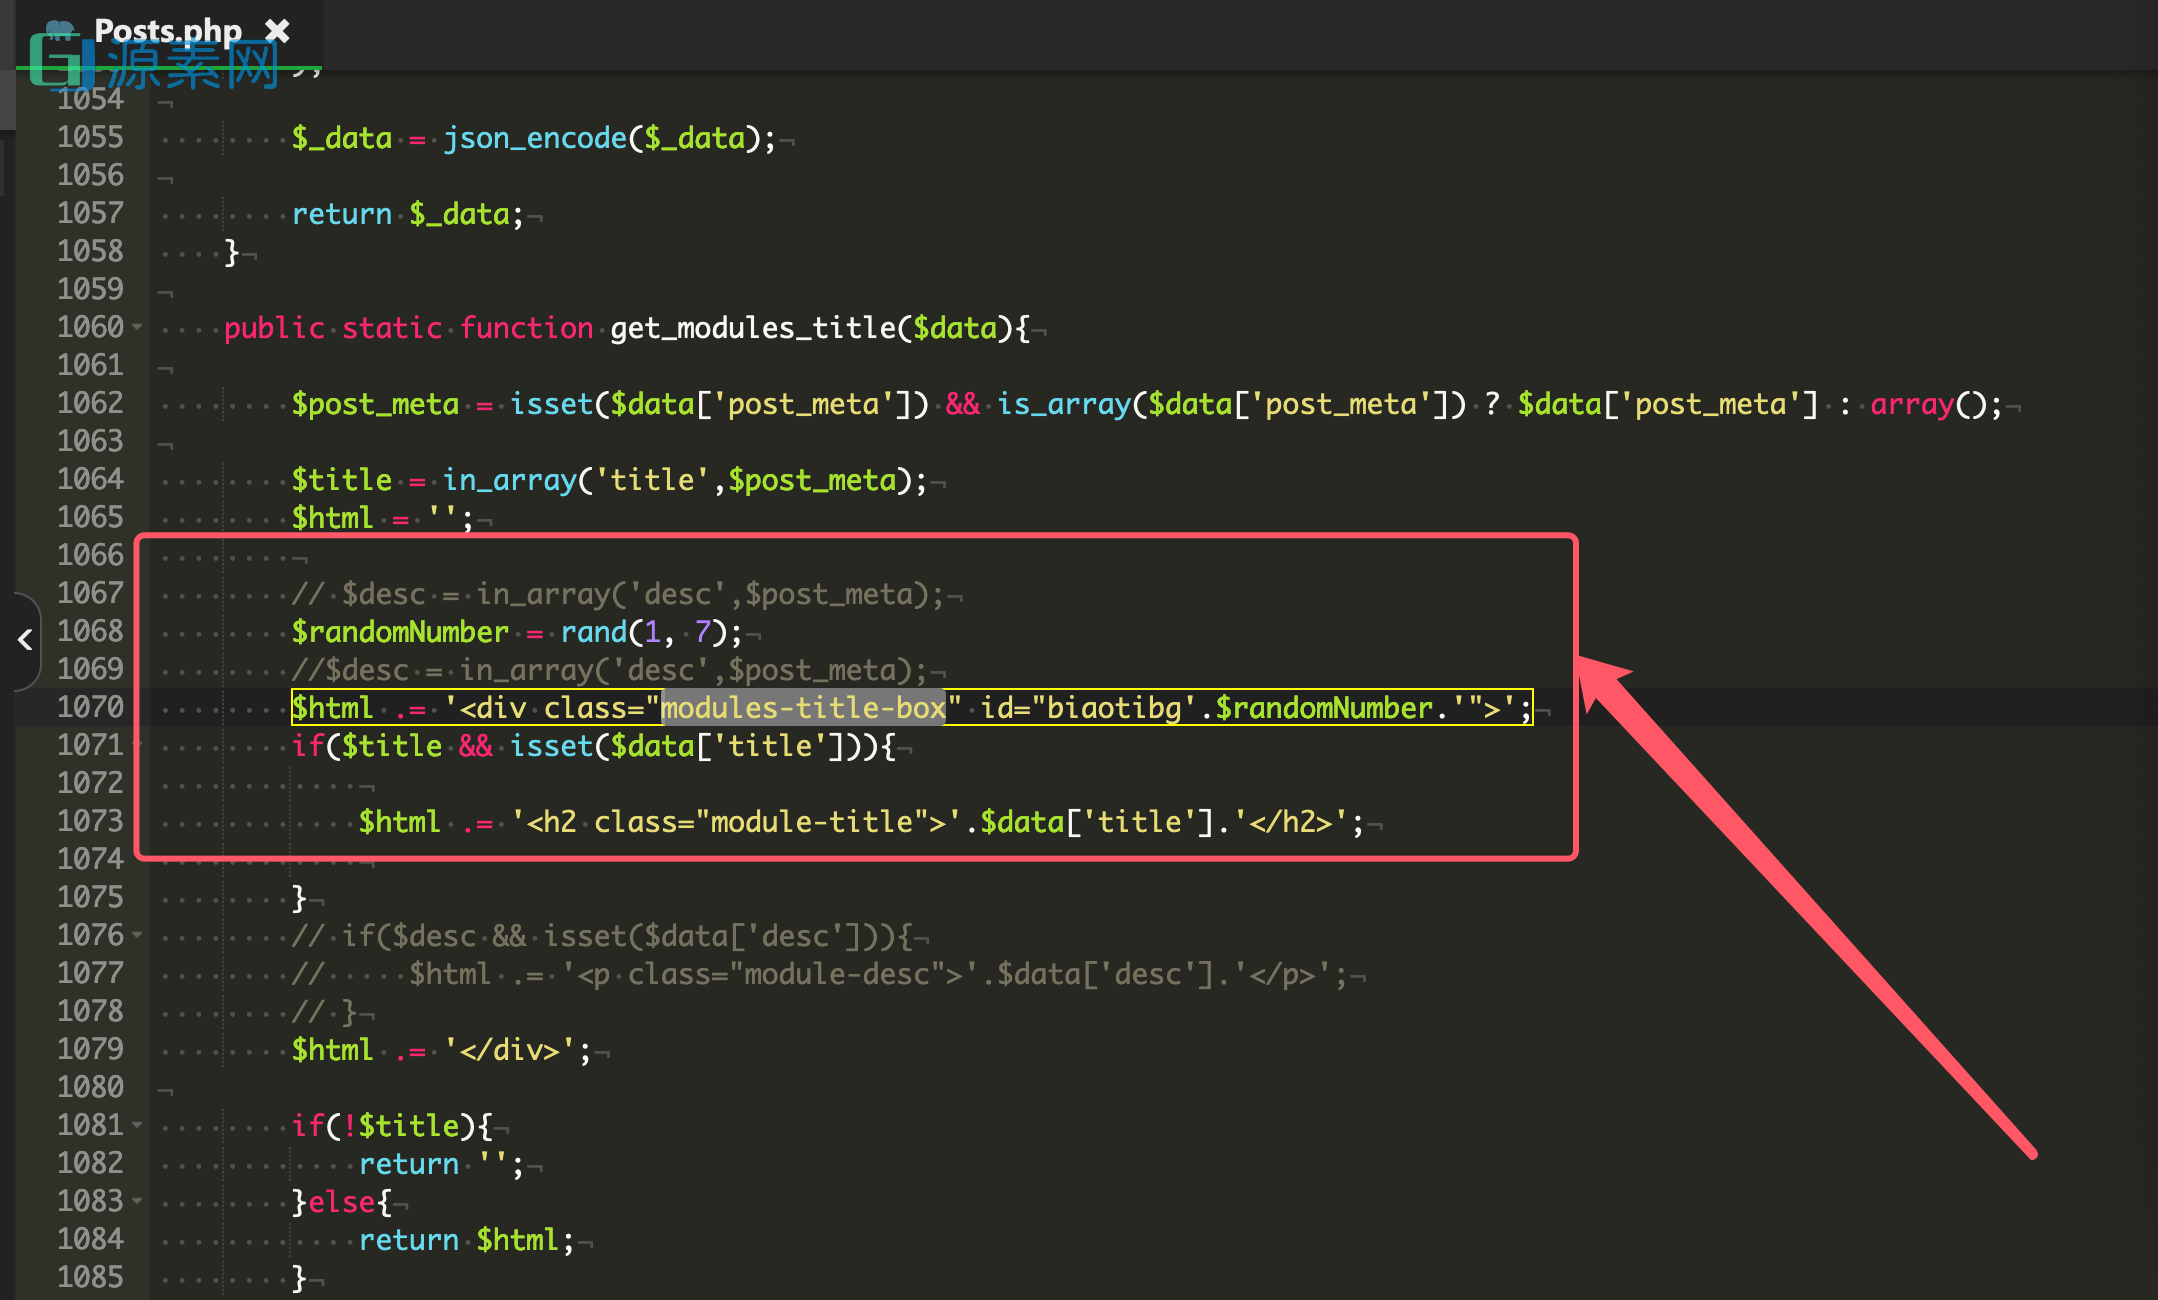The image size is (2158, 1300).
Task: Collapse if(!$title) block at line 1081
Action: [138, 1125]
